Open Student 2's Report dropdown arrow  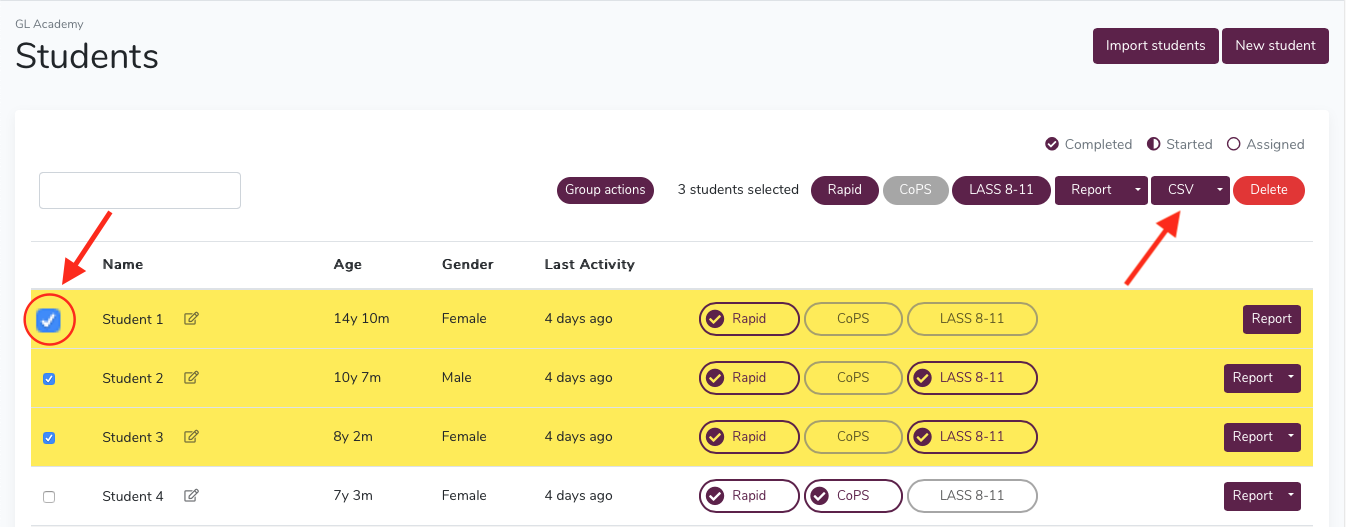pyautogui.click(x=1291, y=378)
